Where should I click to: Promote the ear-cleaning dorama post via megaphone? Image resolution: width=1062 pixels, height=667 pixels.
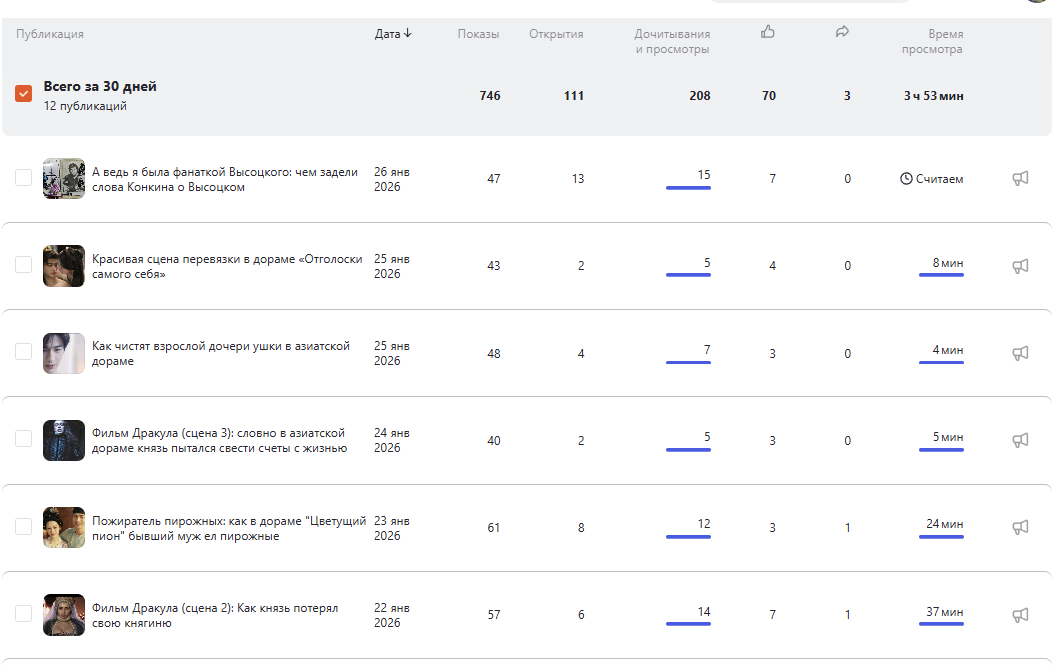[1020, 353]
